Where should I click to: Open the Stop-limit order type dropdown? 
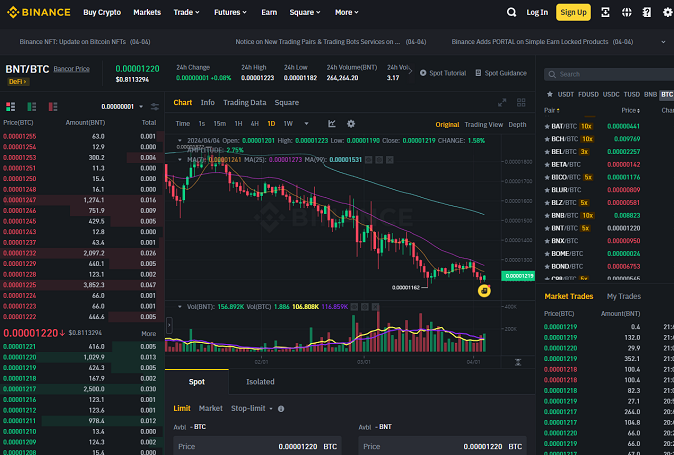pos(252,409)
